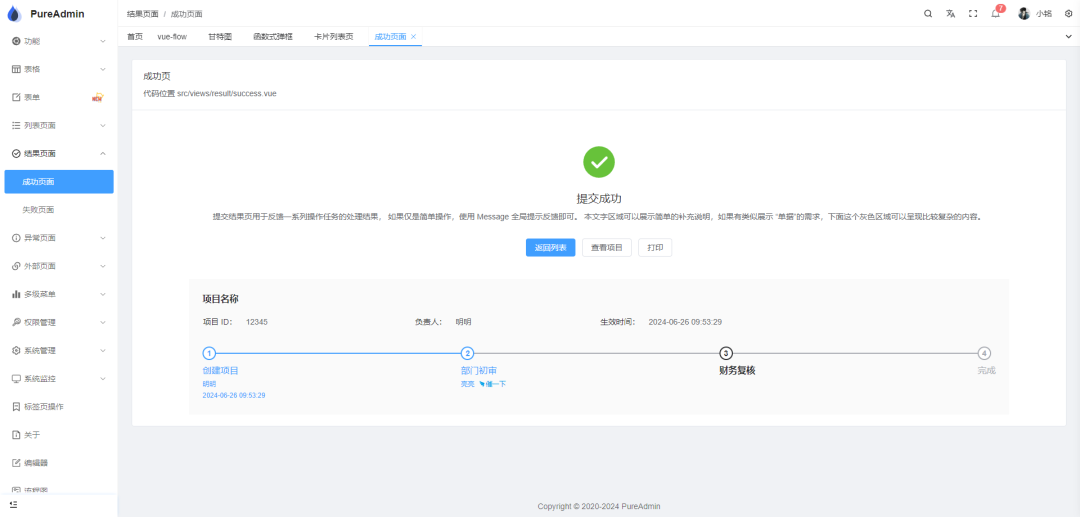Viewport: 1080px width, 517px height.
Task: Click the 查看项目 button
Action: 606,248
